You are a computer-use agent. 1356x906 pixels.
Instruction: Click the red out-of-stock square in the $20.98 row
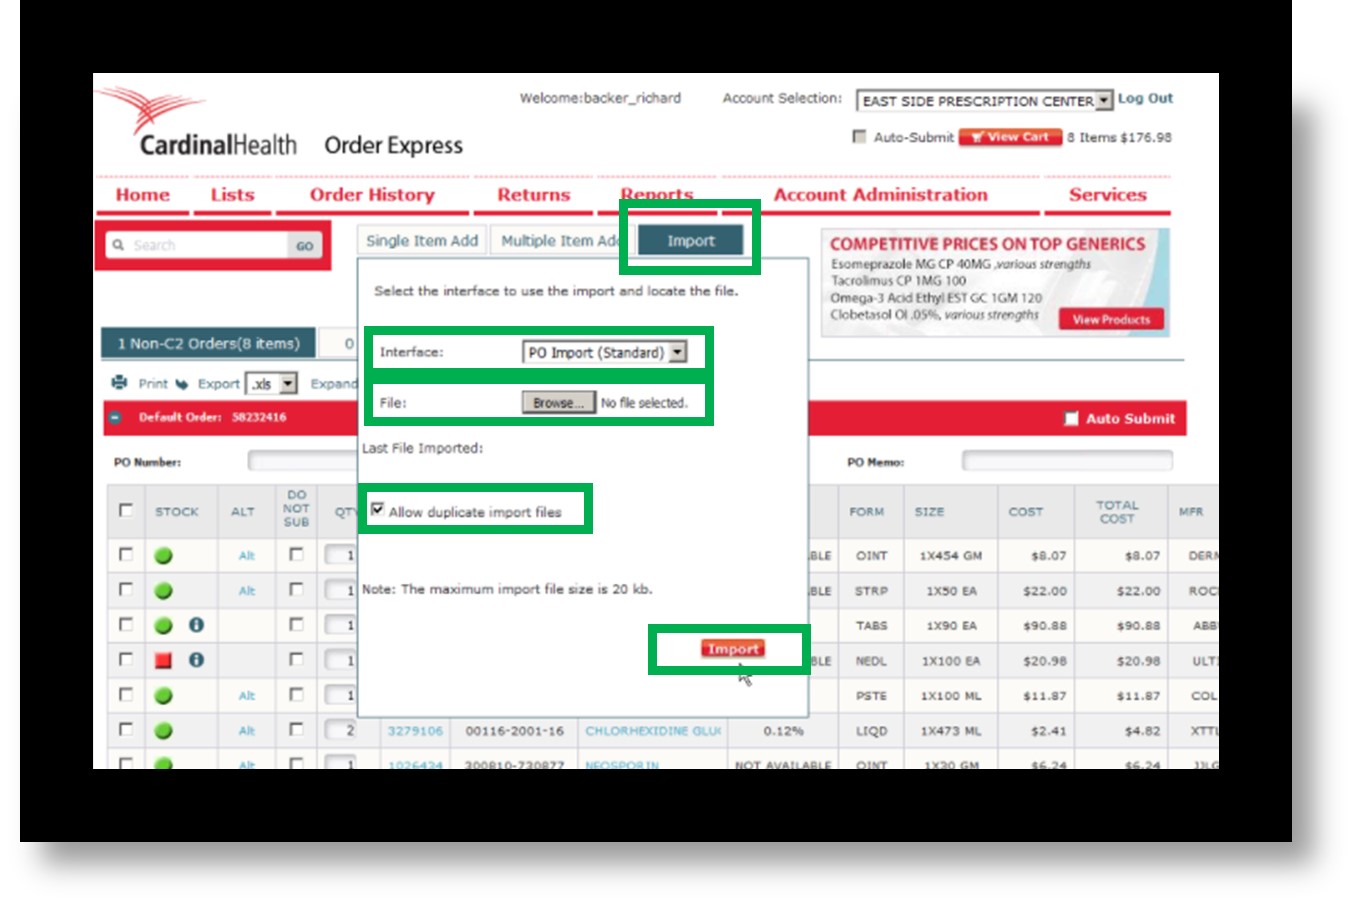[x=164, y=660]
